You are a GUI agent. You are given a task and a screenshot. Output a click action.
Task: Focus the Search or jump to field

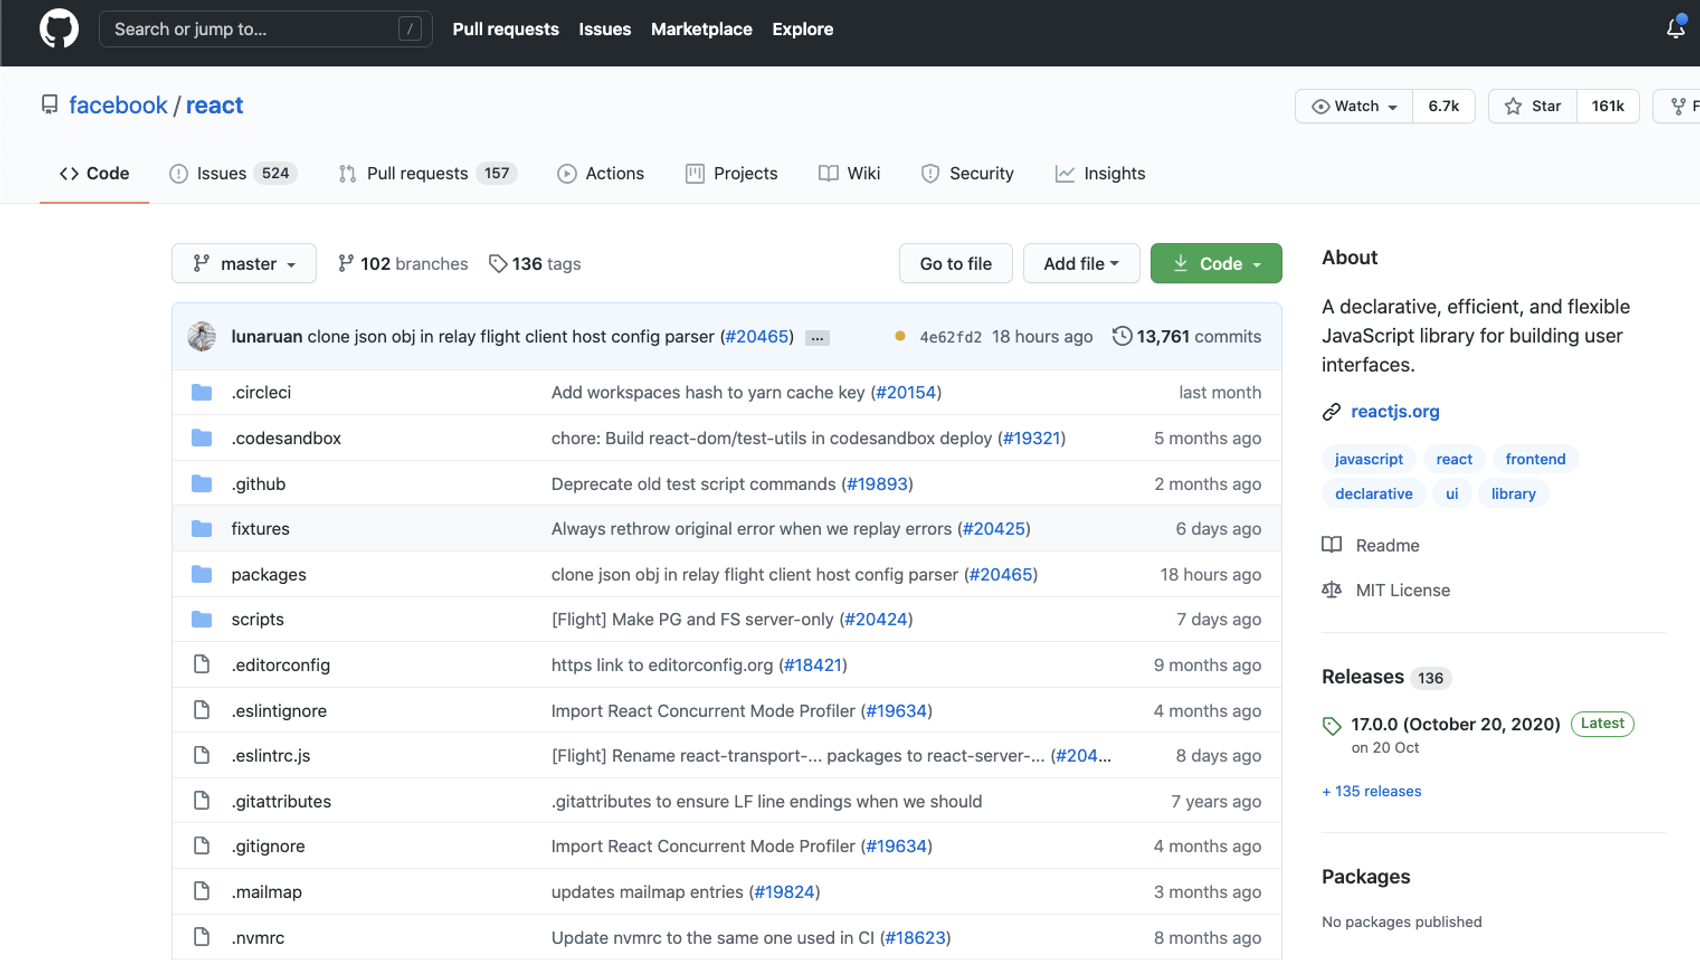point(266,29)
